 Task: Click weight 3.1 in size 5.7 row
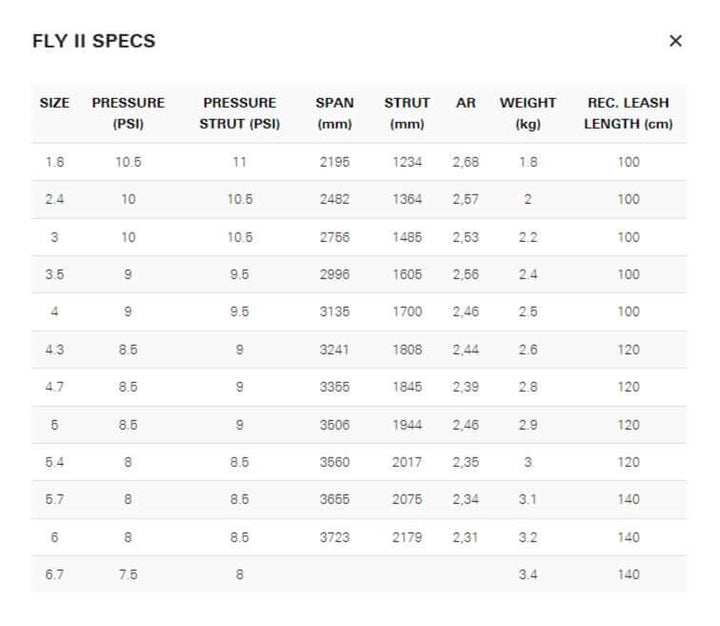coord(527,500)
